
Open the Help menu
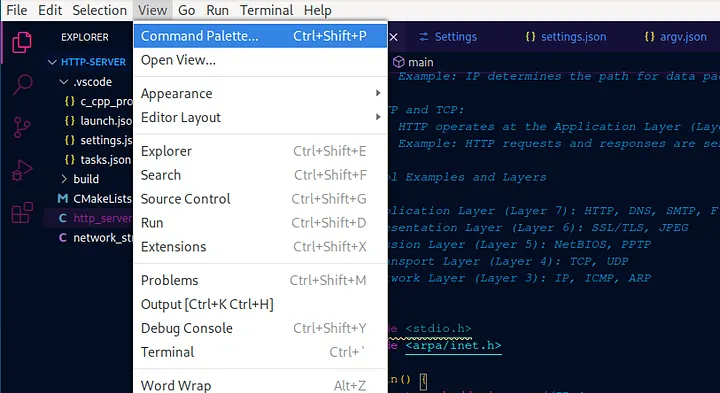click(x=317, y=10)
